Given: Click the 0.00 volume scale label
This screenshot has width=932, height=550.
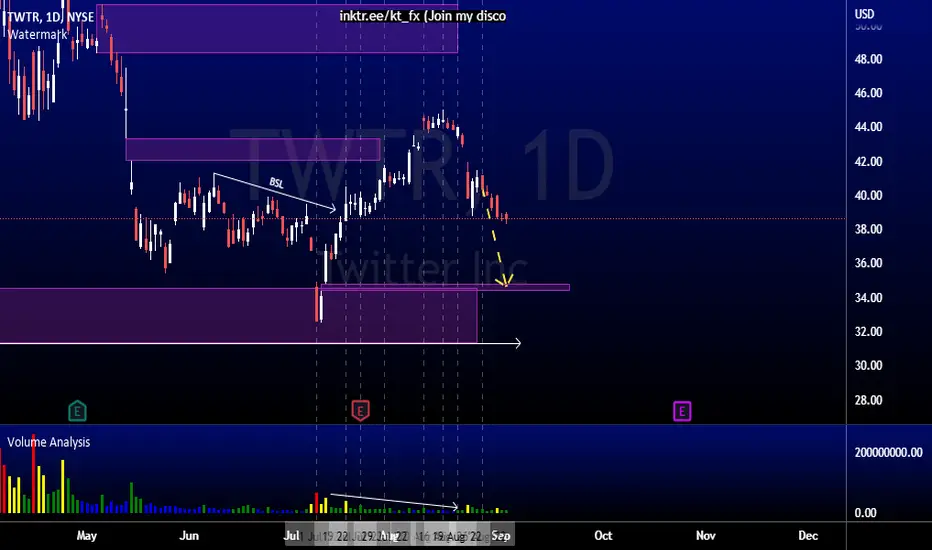Looking at the screenshot, I should [x=865, y=513].
